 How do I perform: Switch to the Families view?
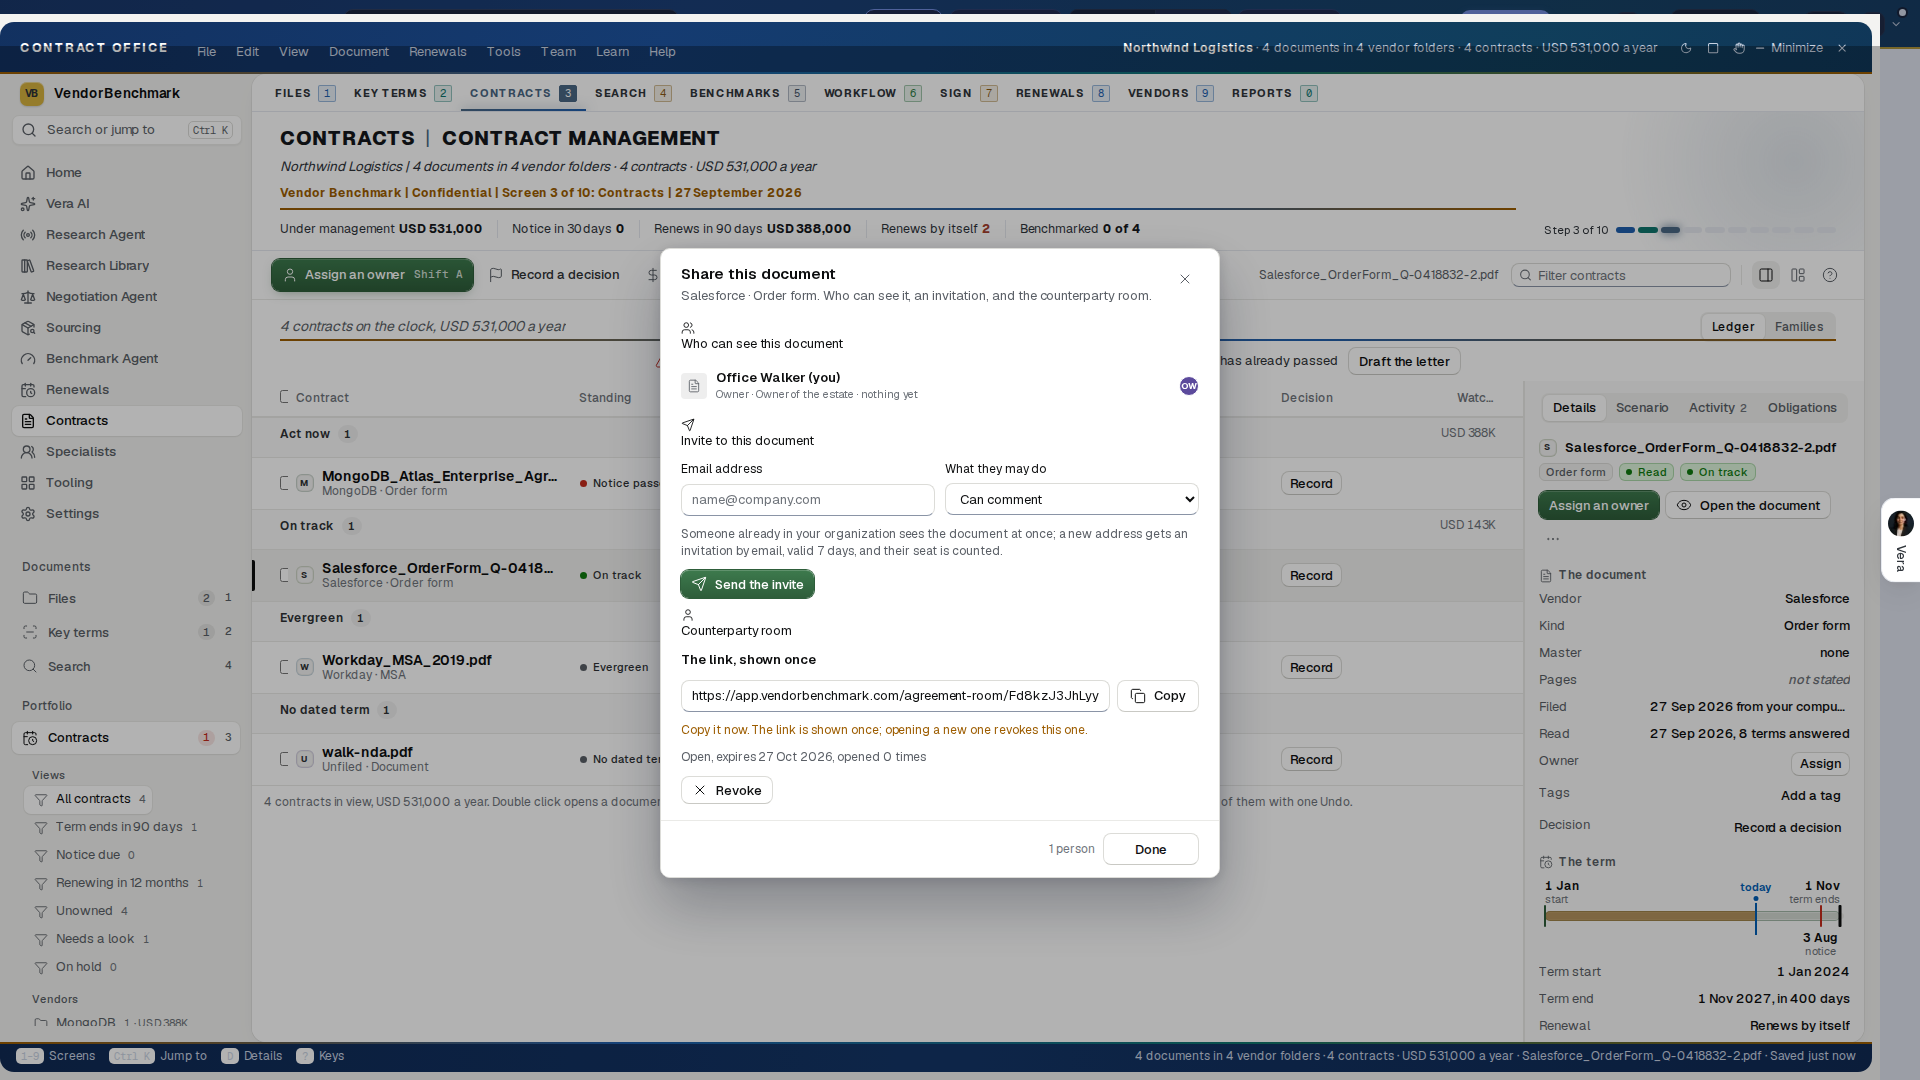point(1799,327)
